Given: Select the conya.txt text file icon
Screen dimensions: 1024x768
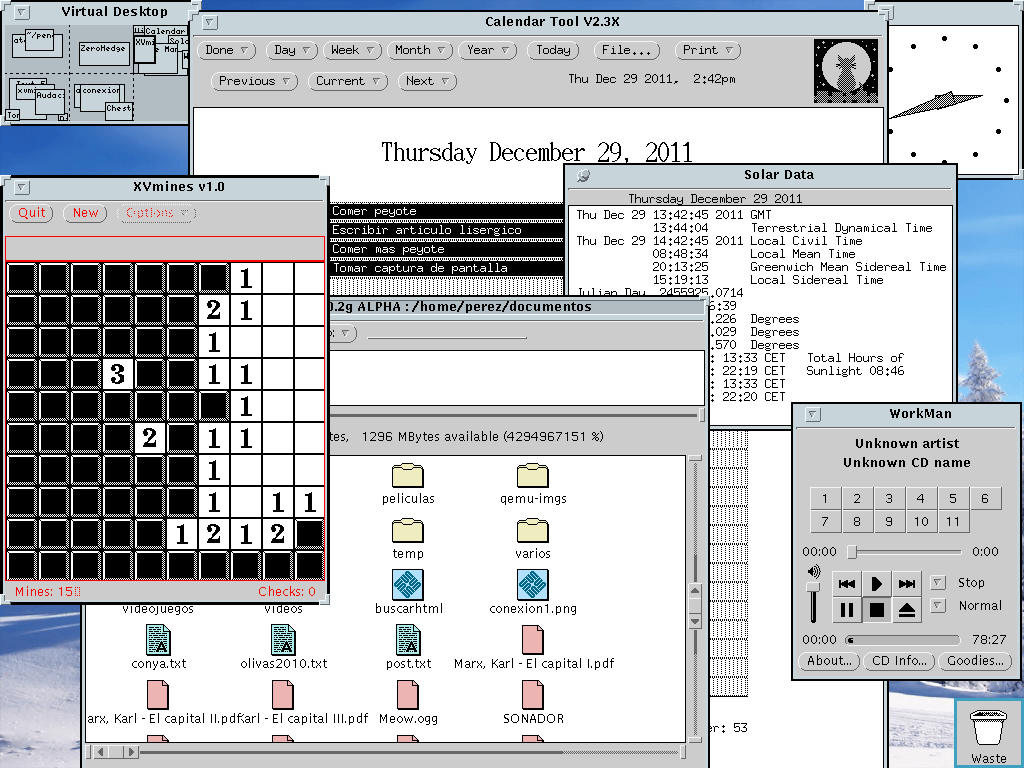Looking at the screenshot, I should click(159, 640).
